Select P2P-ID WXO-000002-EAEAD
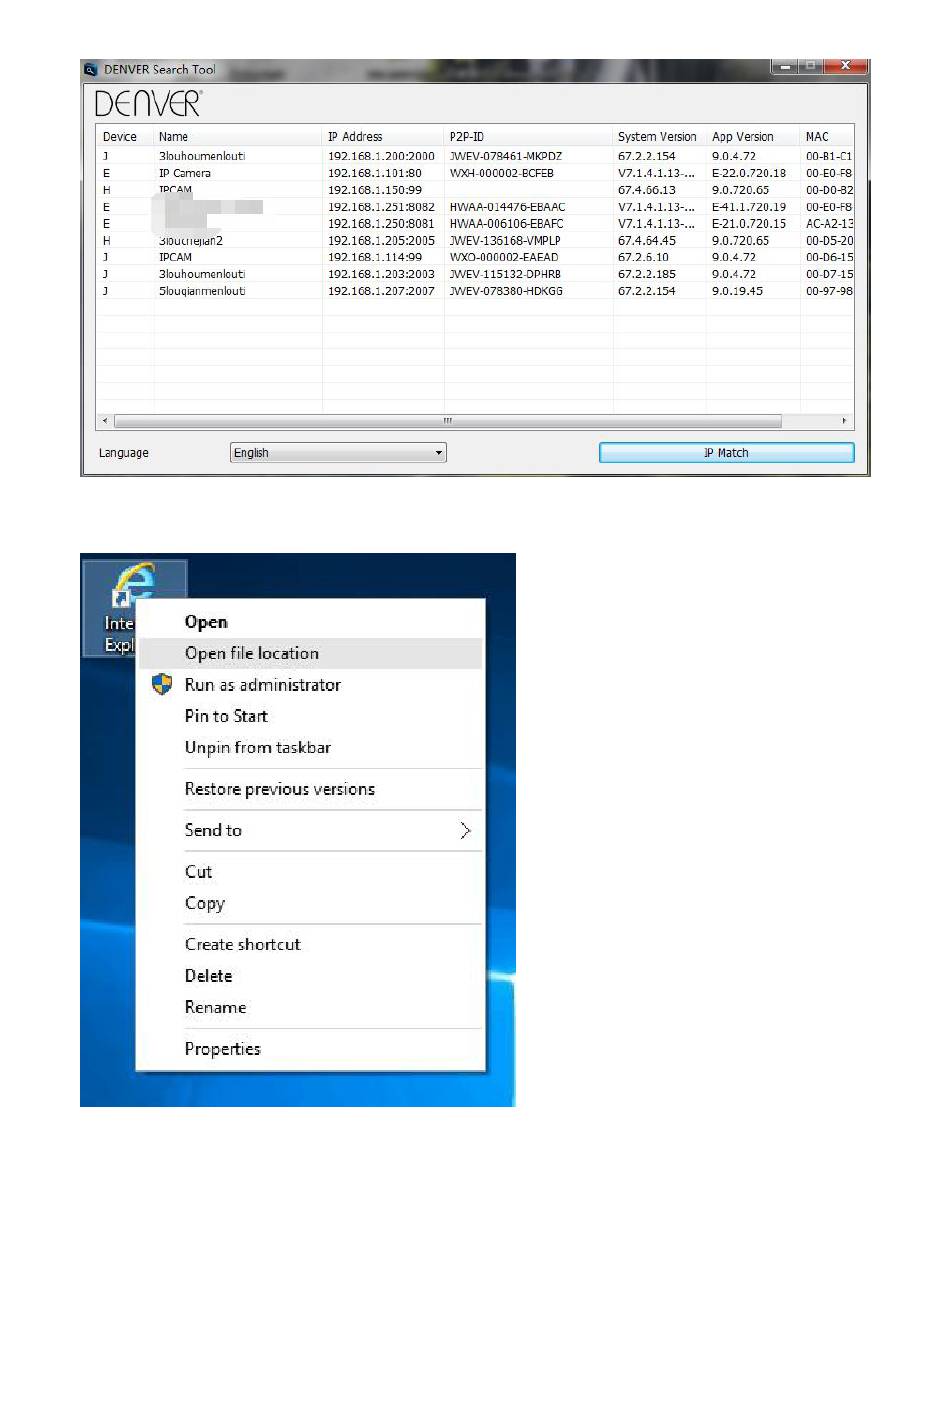This screenshot has height=1419, width=950. tap(504, 257)
